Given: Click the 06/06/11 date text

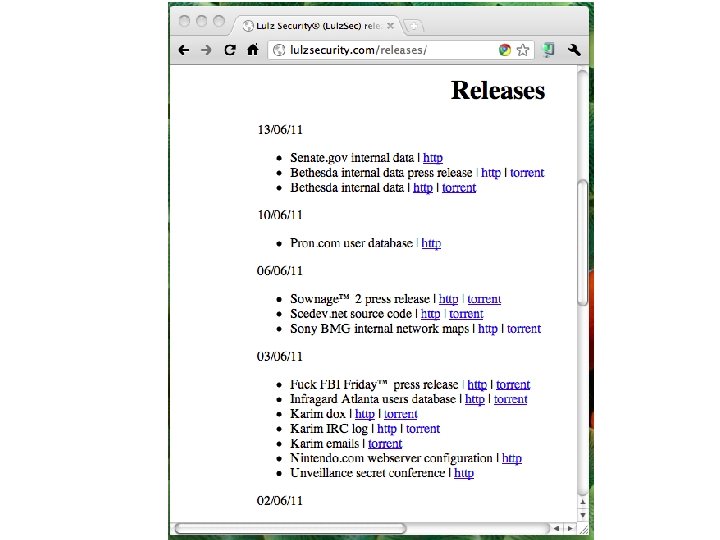Looking at the screenshot, I should pos(280,271).
